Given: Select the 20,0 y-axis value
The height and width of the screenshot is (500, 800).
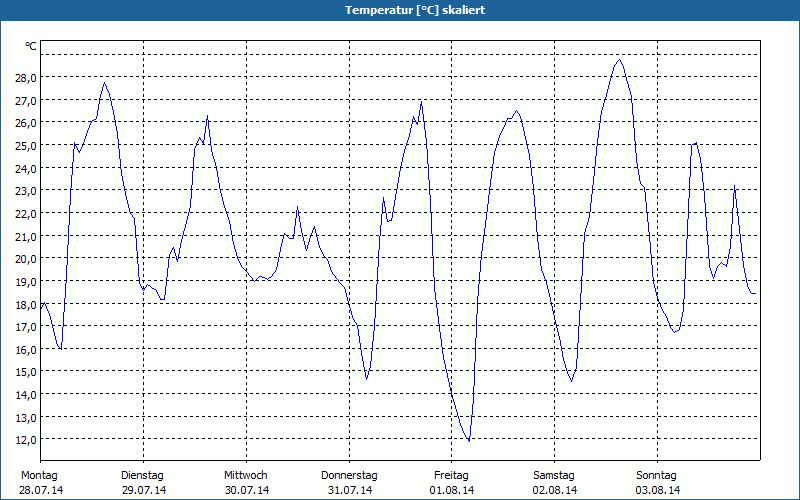Looking at the screenshot, I should [x=26, y=259].
